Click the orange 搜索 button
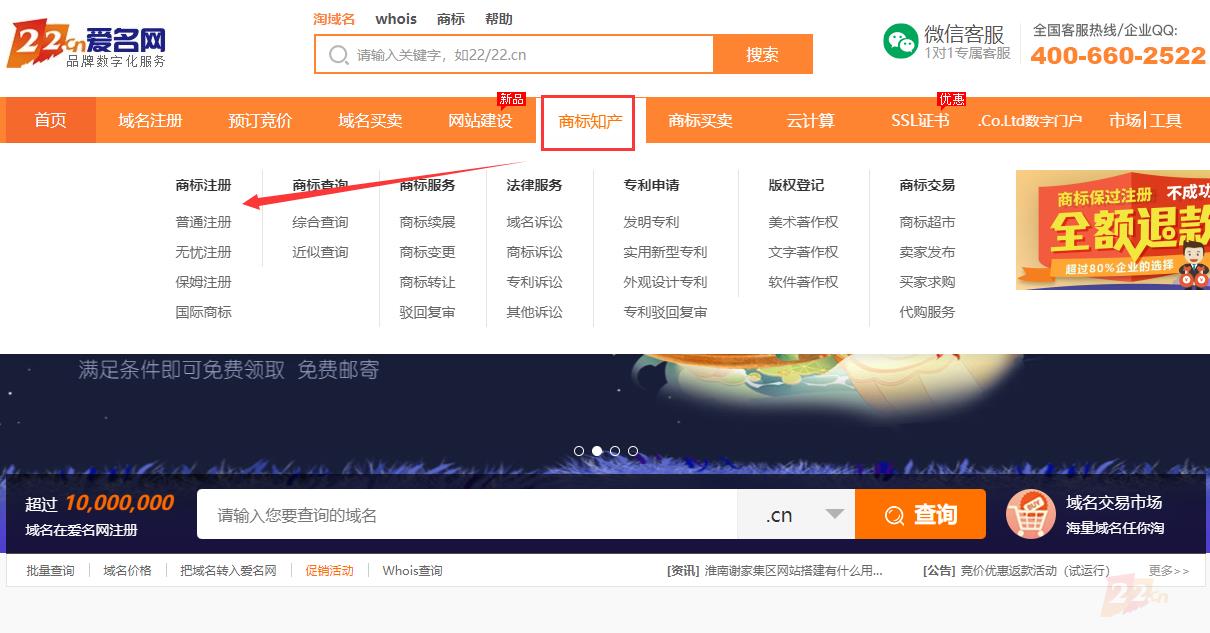 click(x=763, y=55)
